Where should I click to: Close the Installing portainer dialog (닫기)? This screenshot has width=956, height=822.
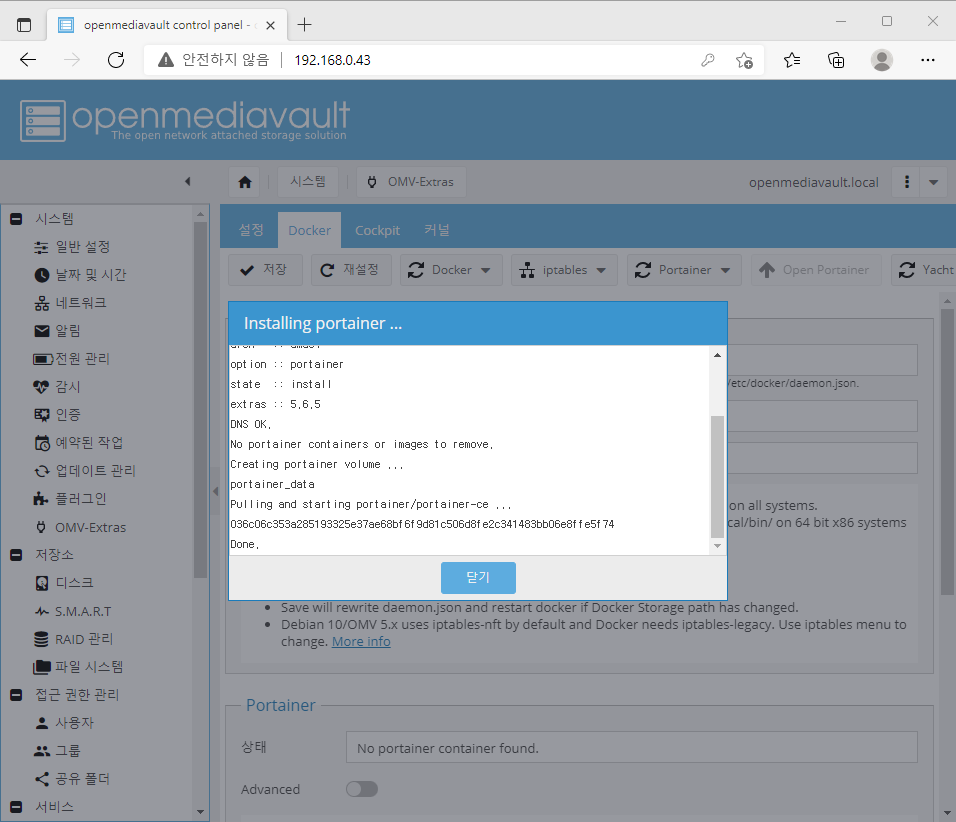tap(478, 577)
